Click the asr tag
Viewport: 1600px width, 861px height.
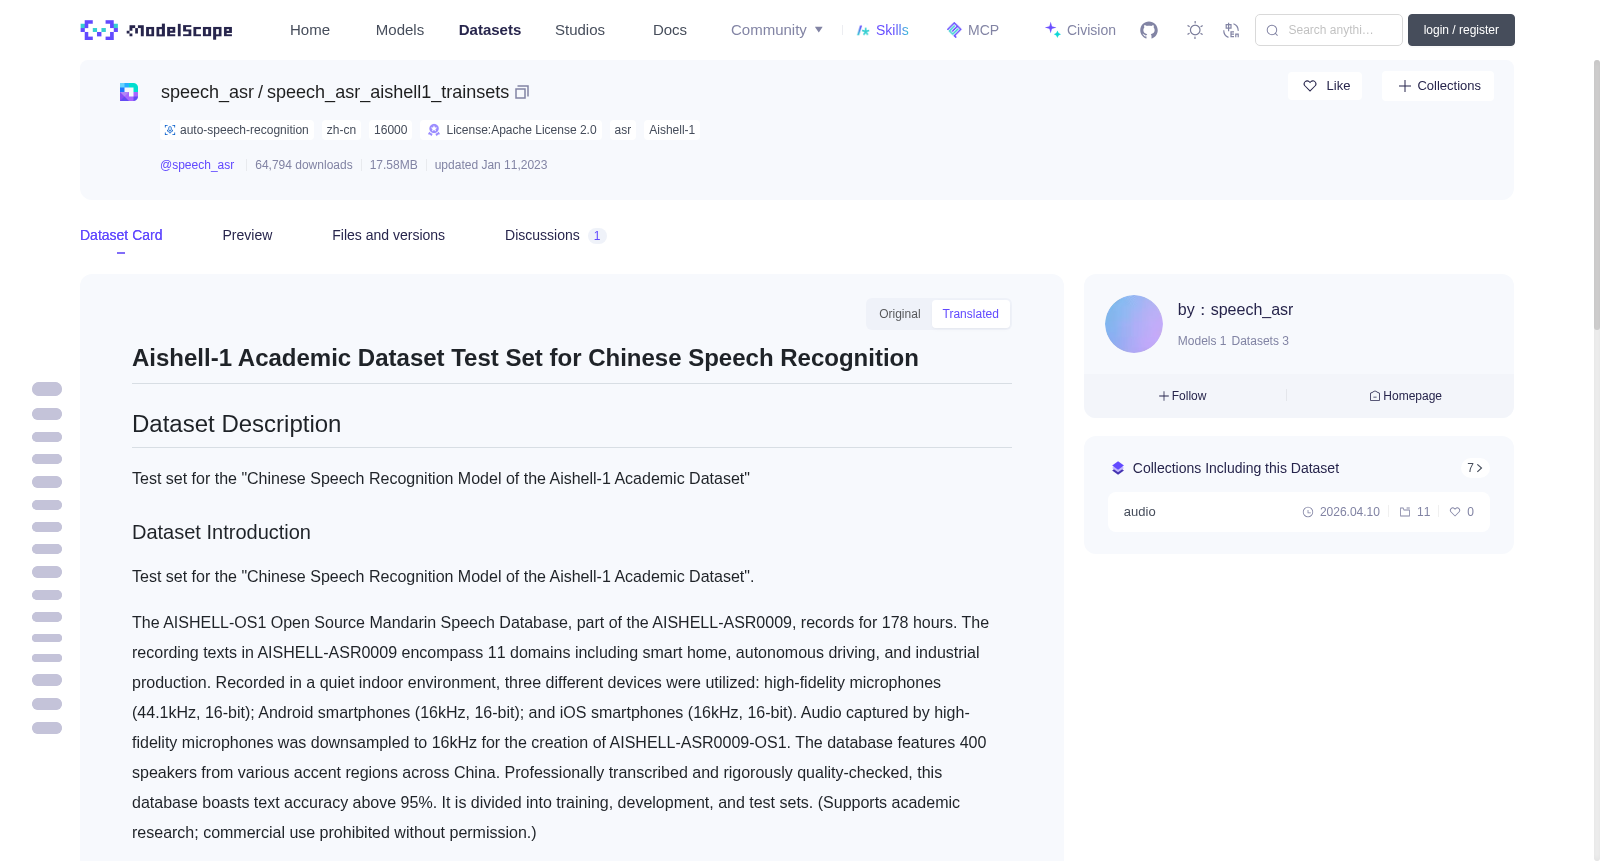623,130
